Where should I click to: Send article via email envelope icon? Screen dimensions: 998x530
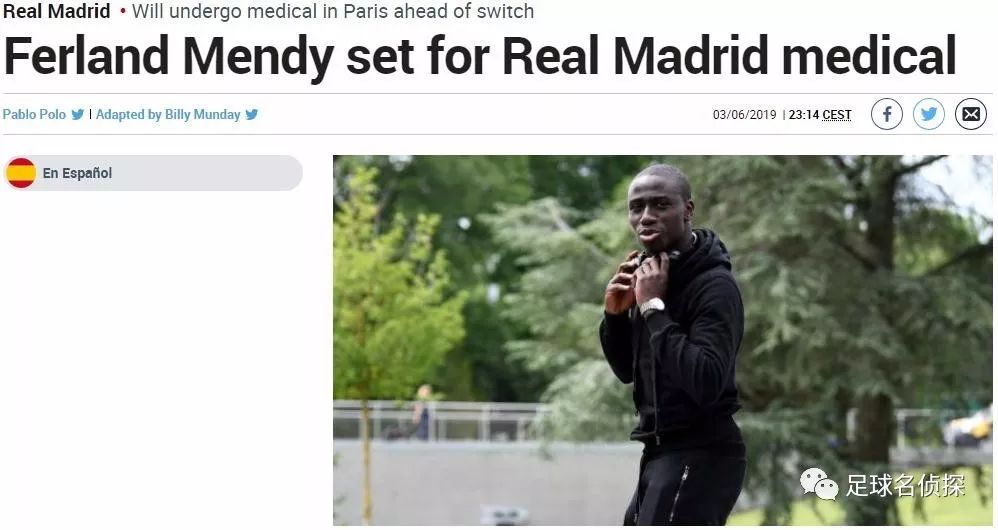tap(971, 115)
